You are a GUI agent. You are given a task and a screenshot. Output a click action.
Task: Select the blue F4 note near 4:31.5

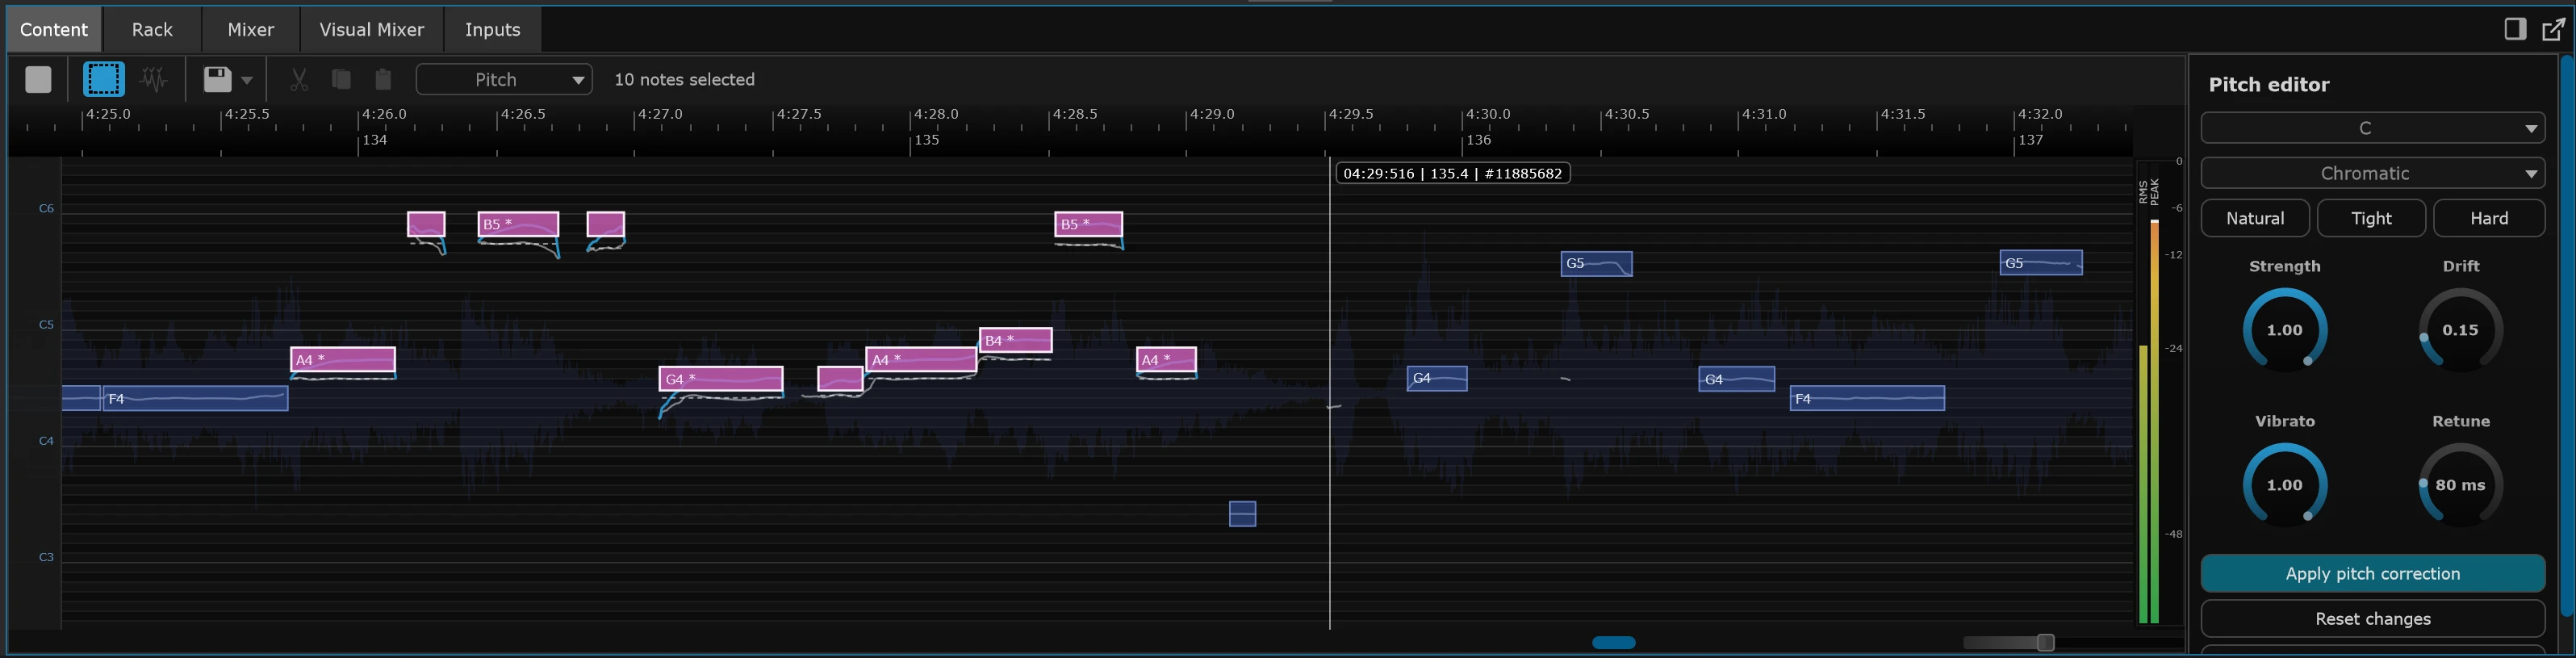click(x=1867, y=398)
